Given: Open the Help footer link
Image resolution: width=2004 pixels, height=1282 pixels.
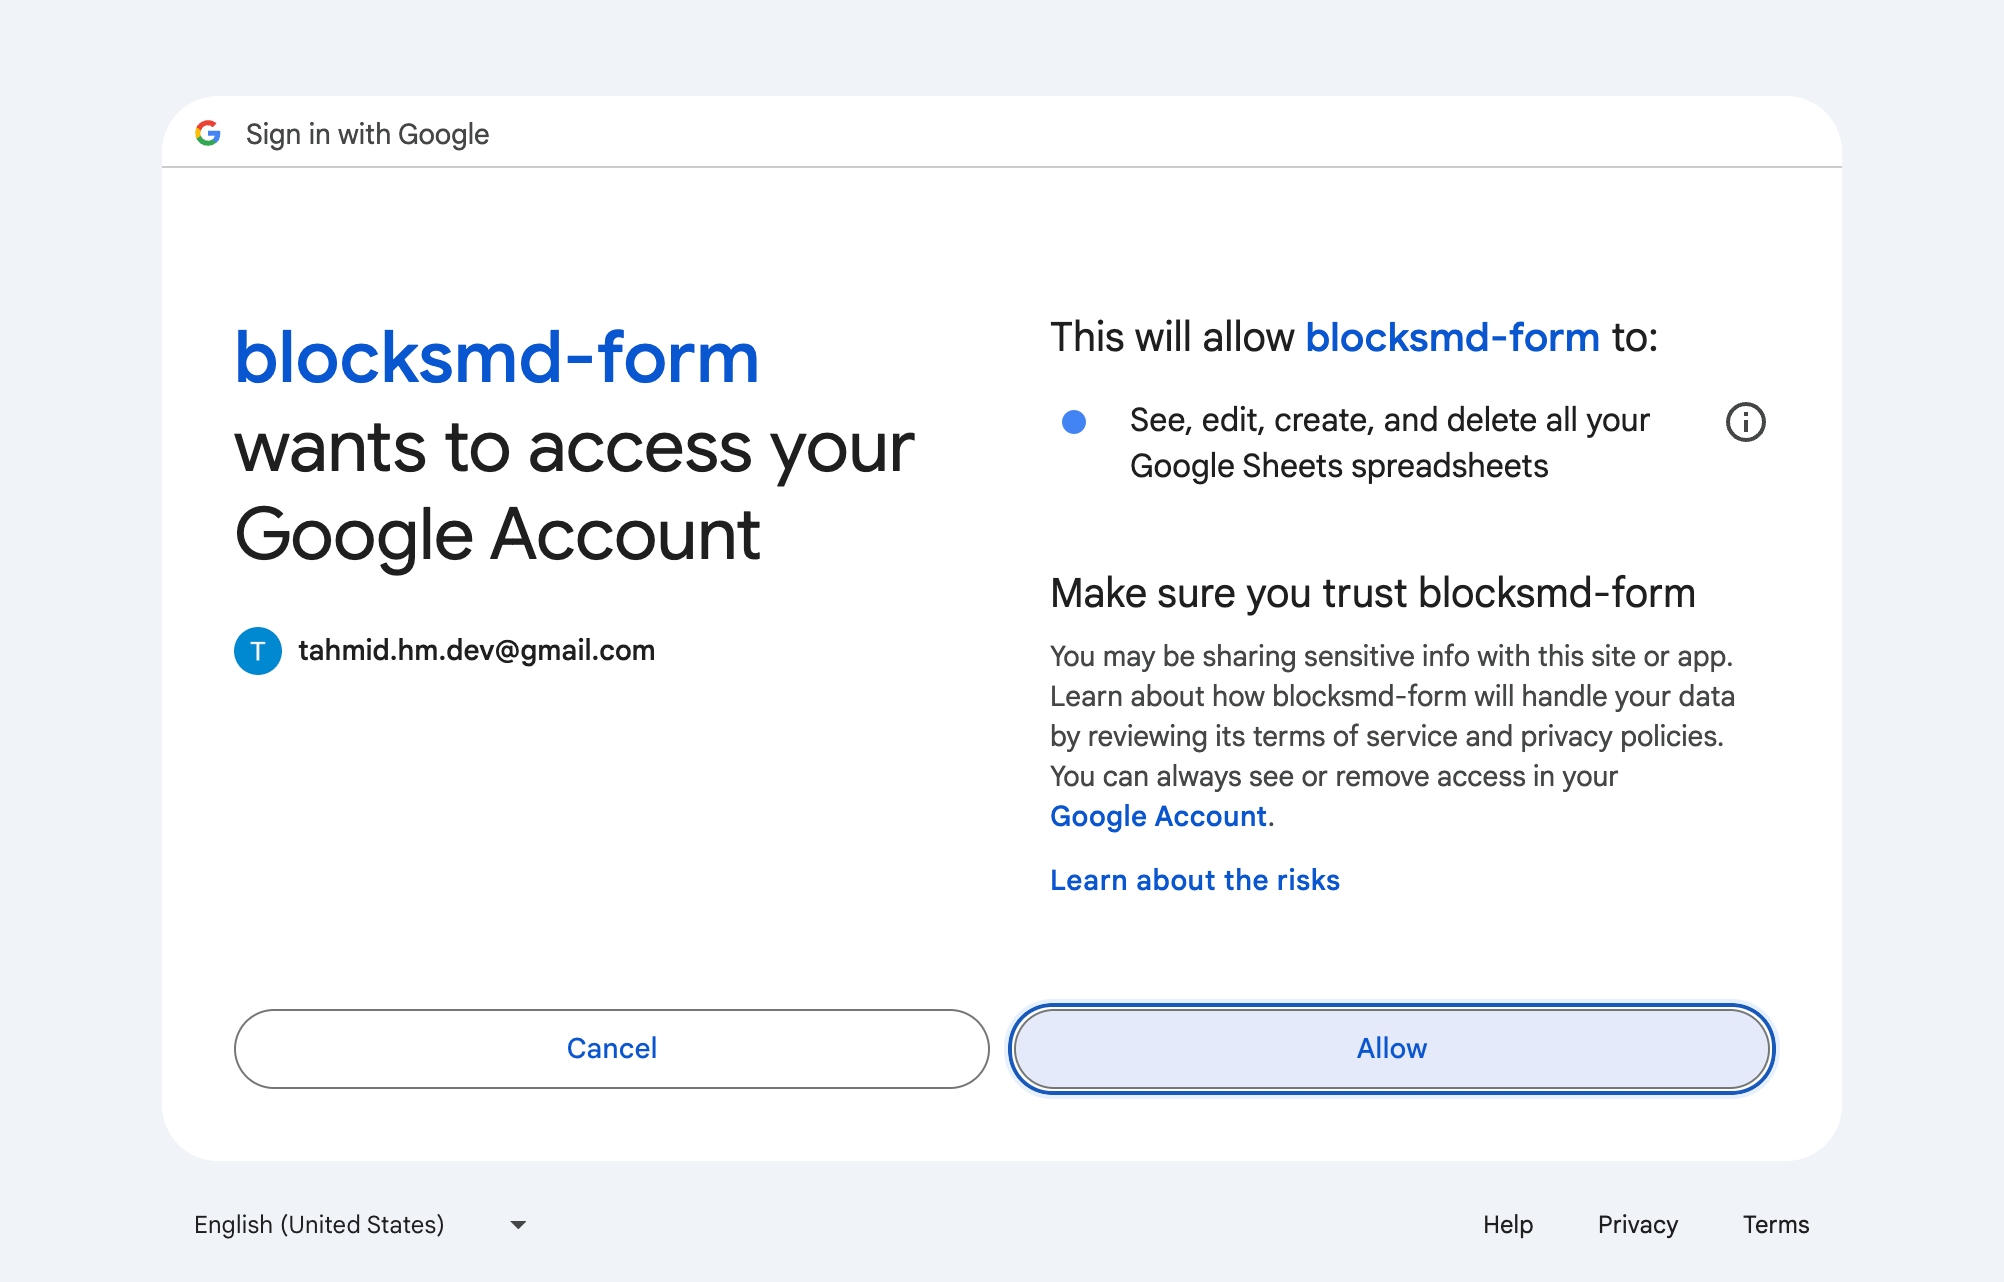Looking at the screenshot, I should pyautogui.click(x=1507, y=1225).
